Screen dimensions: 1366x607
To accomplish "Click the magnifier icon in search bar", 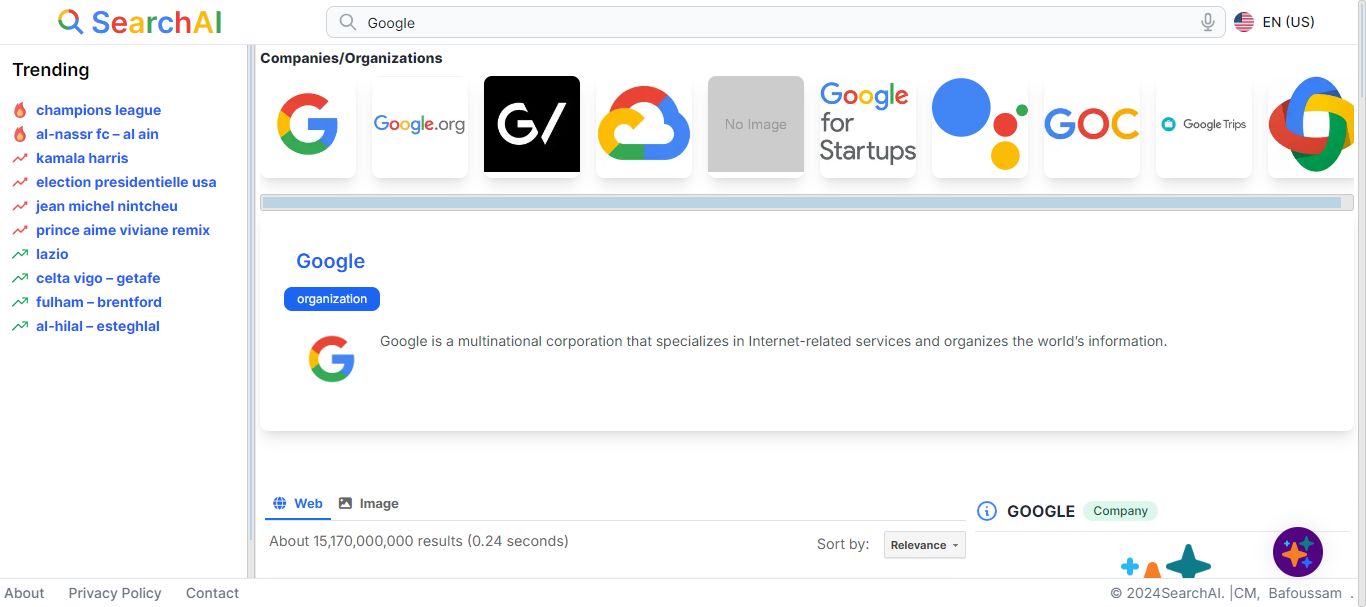I will point(347,22).
